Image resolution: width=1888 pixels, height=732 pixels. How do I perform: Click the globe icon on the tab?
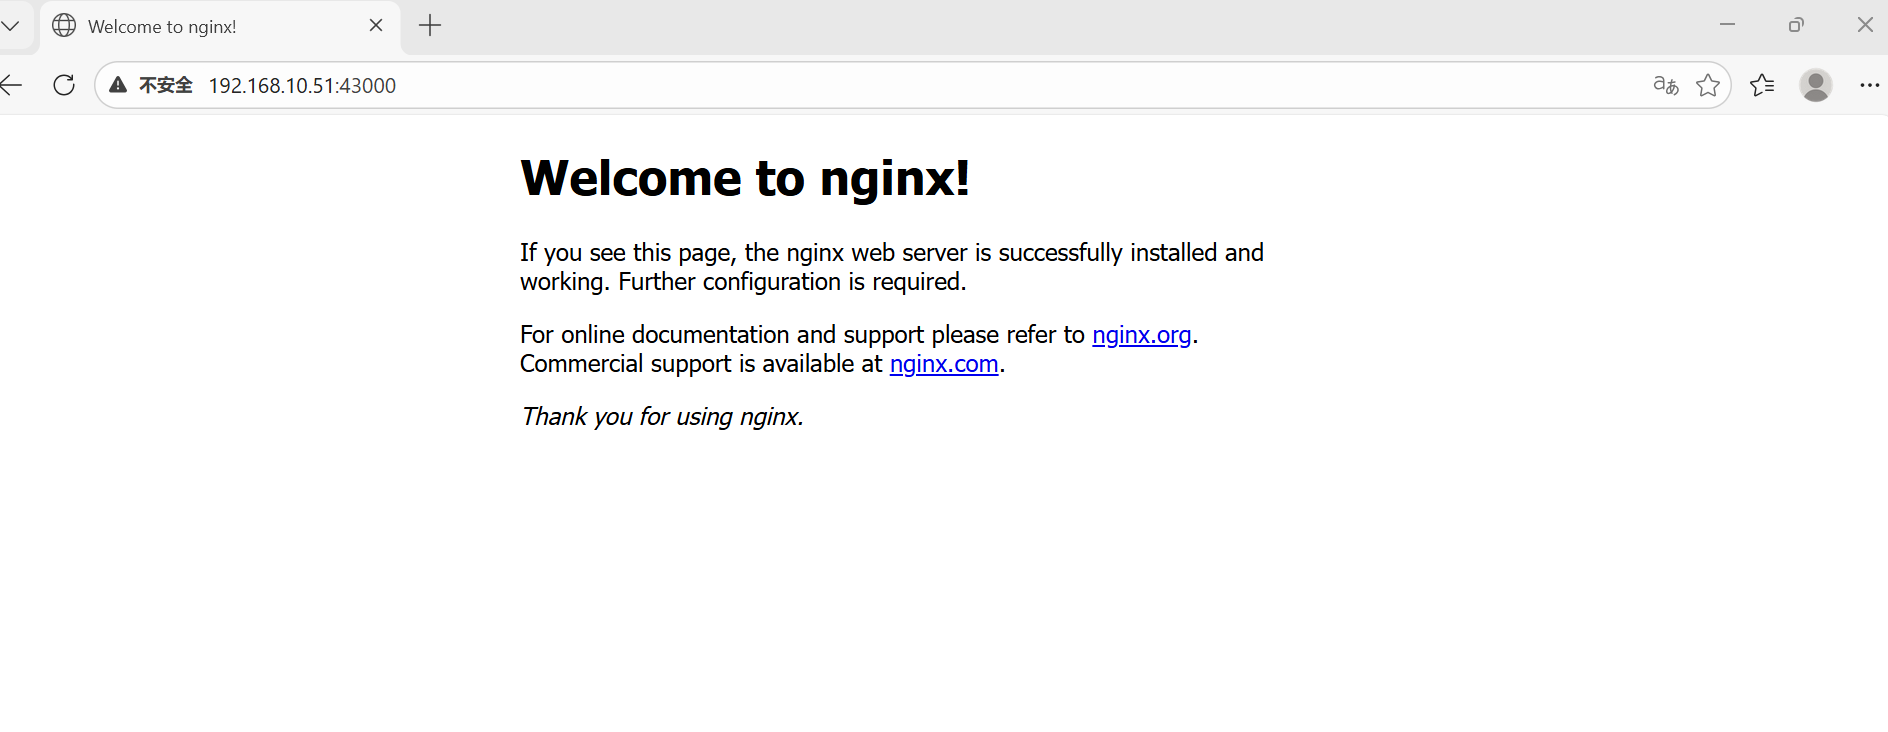pyautogui.click(x=64, y=26)
